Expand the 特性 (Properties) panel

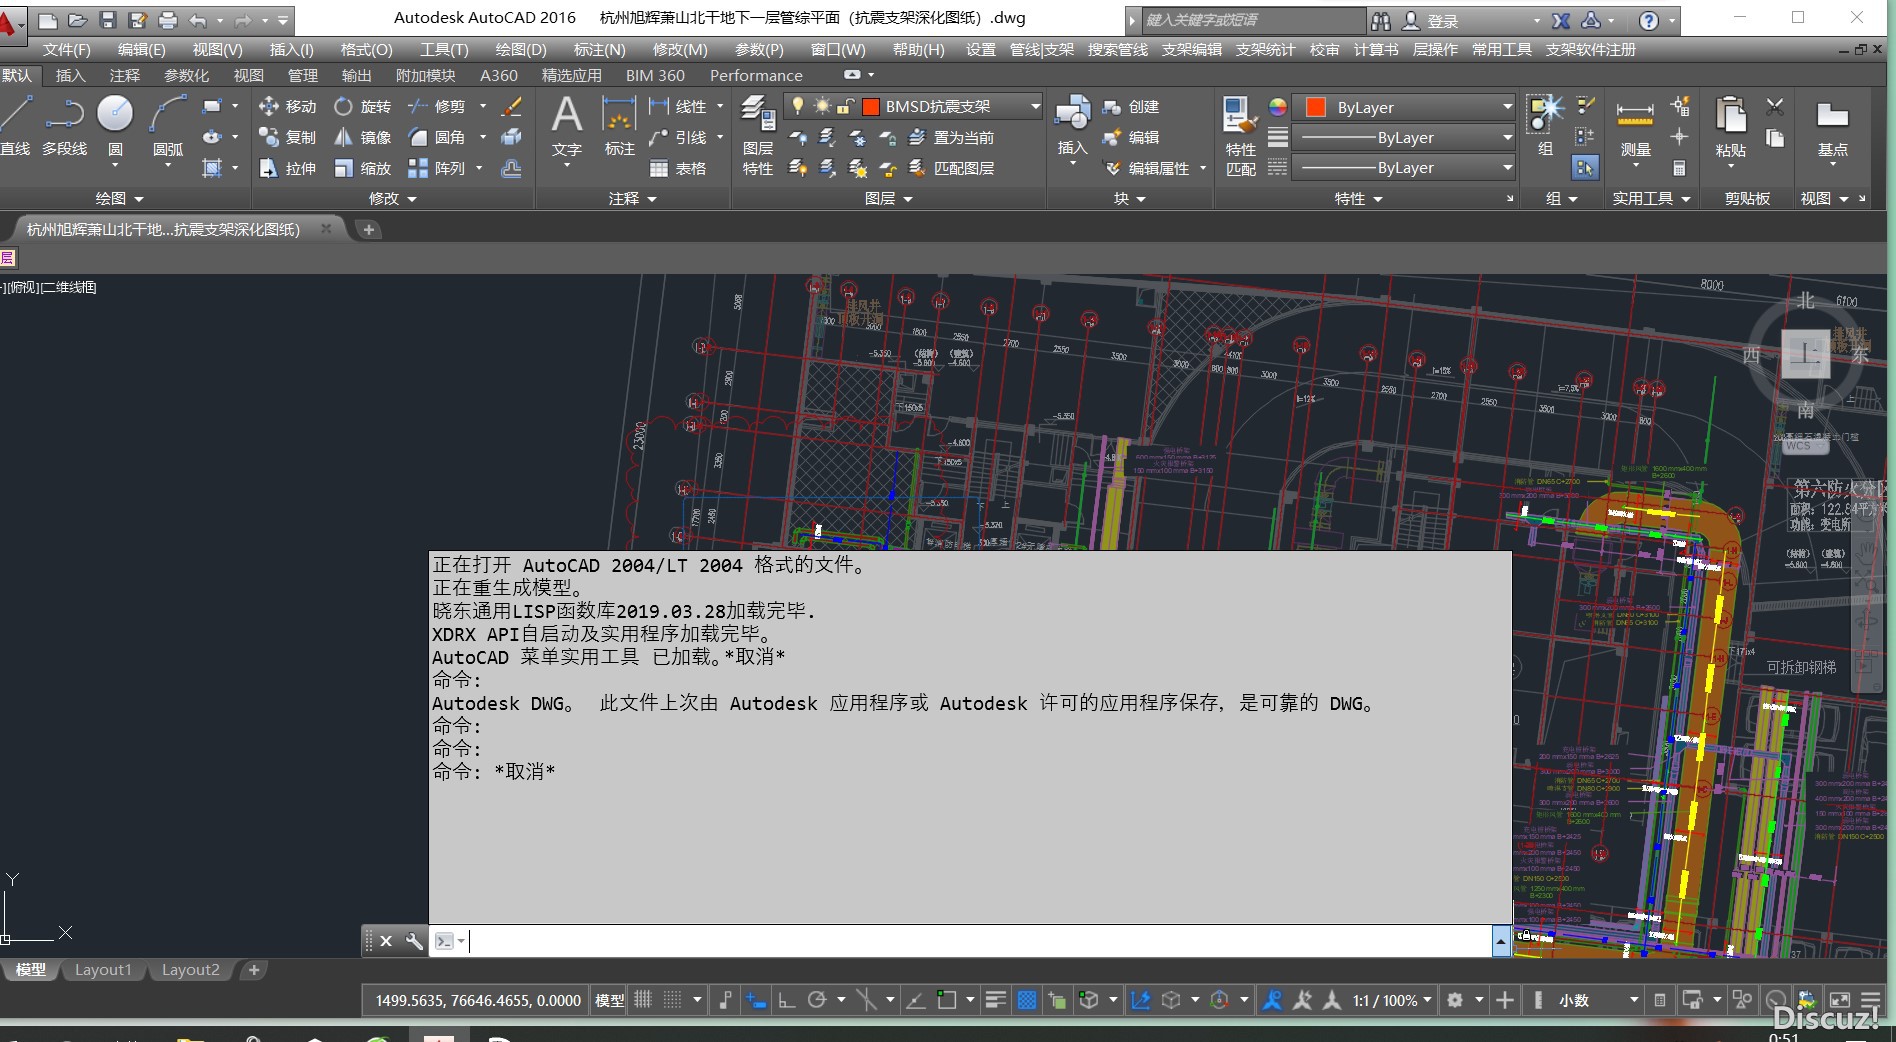(x=1359, y=198)
